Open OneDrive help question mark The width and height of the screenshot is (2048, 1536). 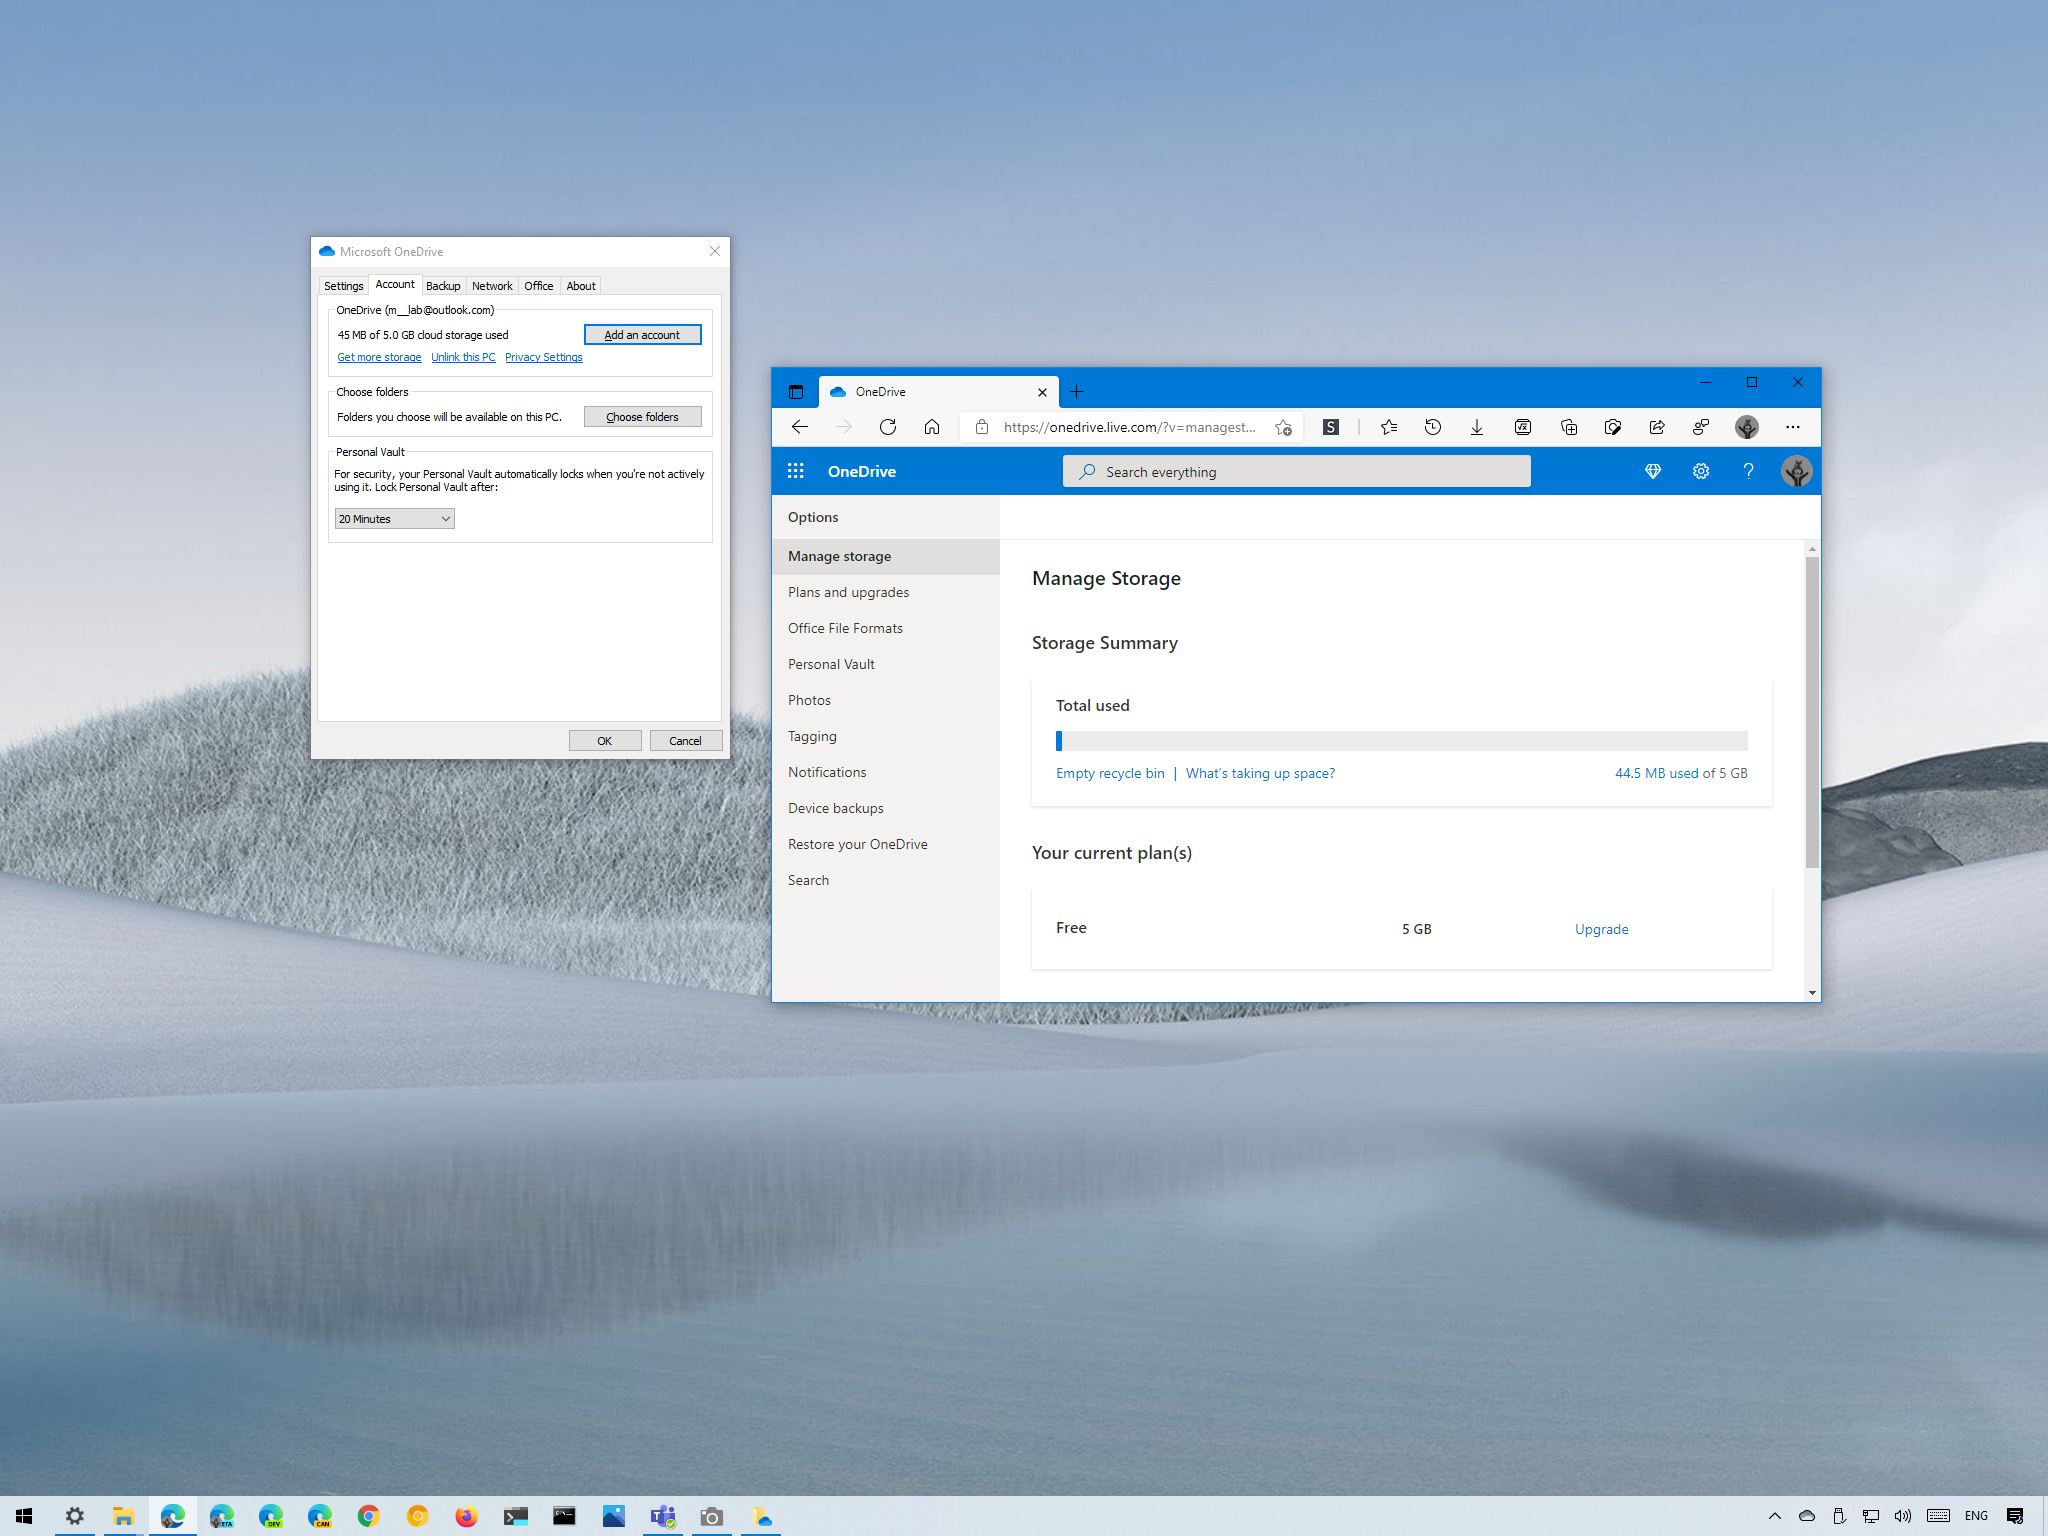(1747, 470)
